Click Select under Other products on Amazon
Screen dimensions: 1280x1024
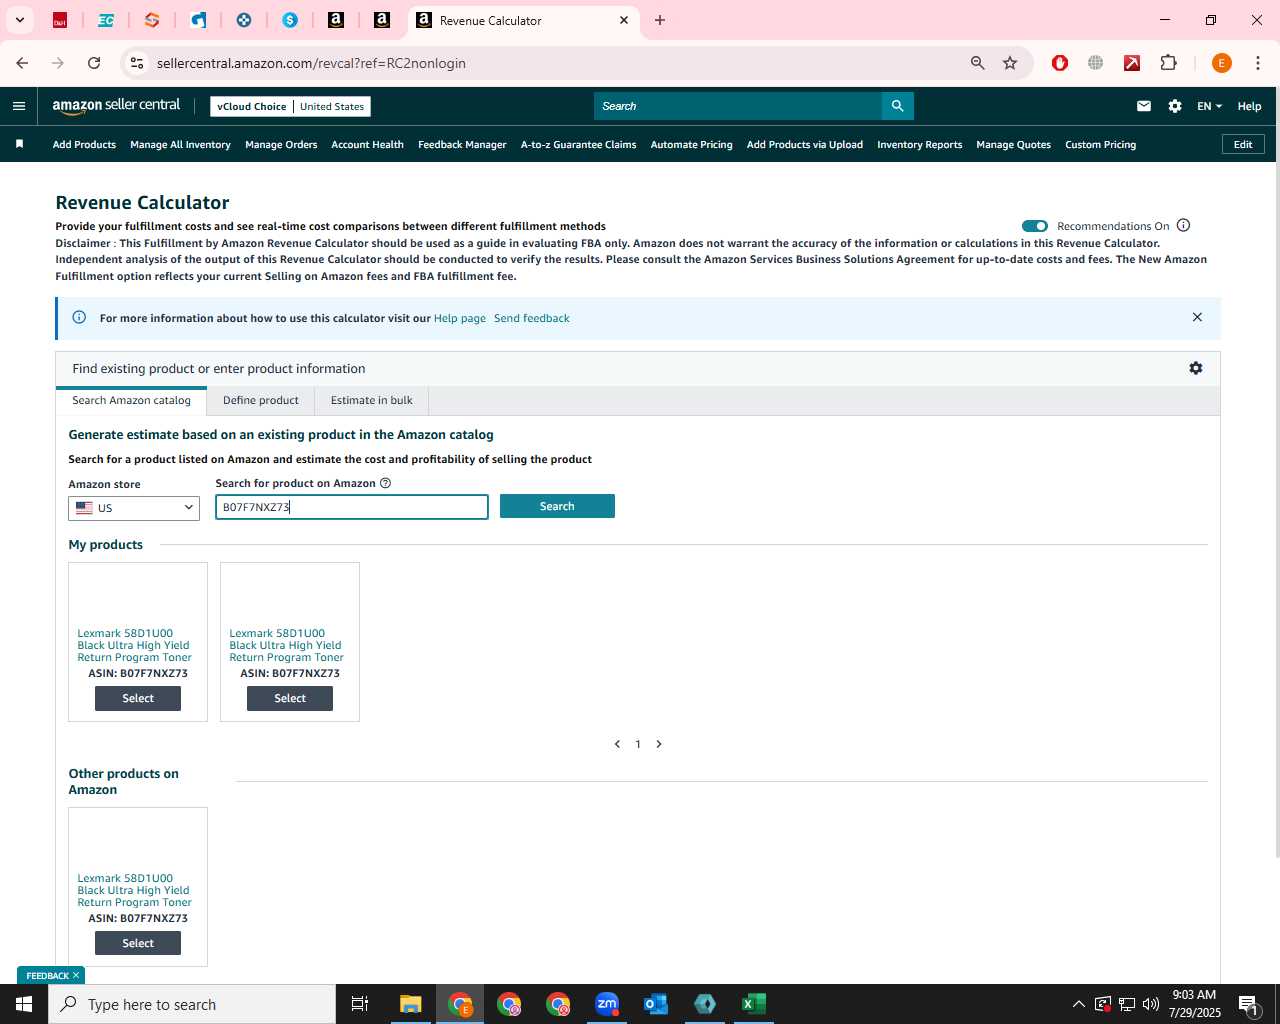click(138, 943)
